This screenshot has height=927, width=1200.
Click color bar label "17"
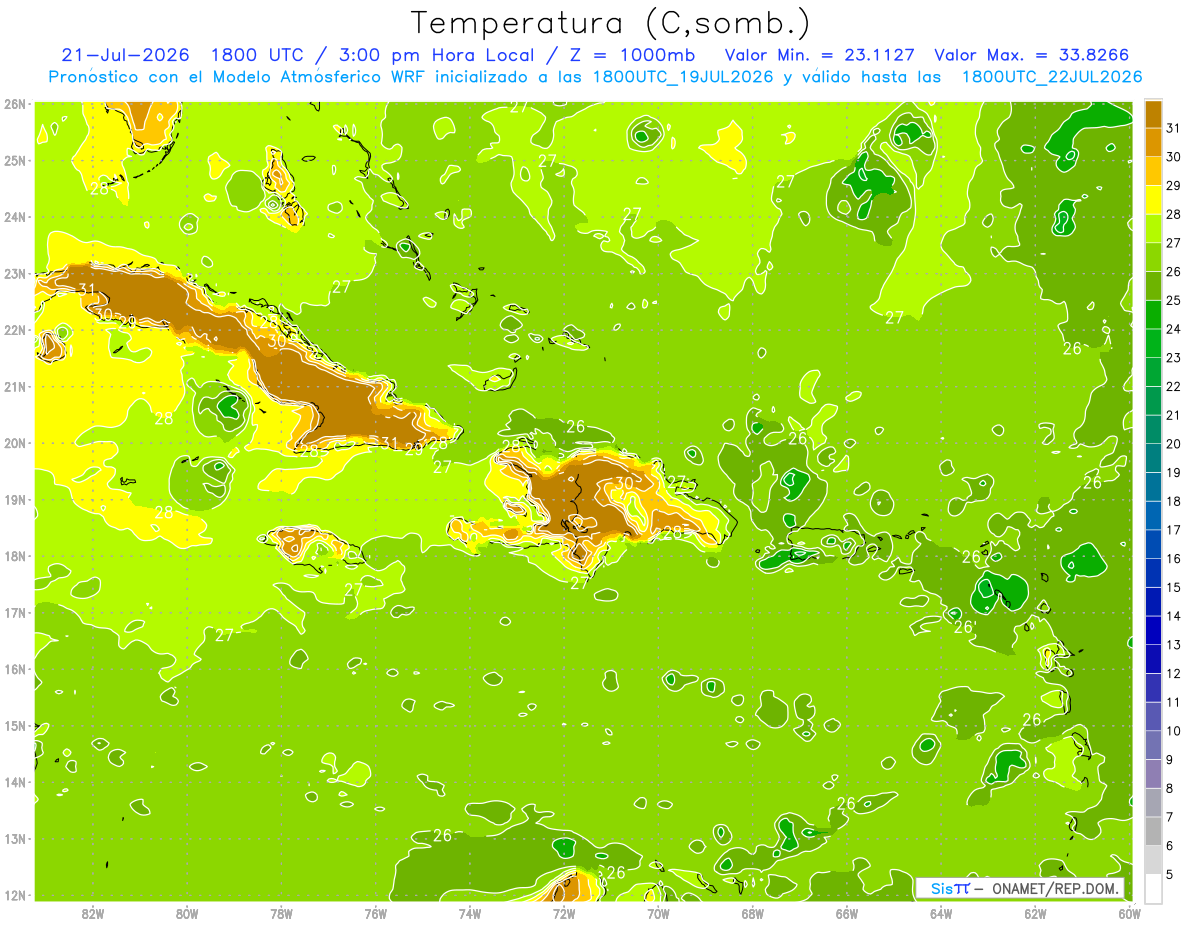tap(1174, 530)
